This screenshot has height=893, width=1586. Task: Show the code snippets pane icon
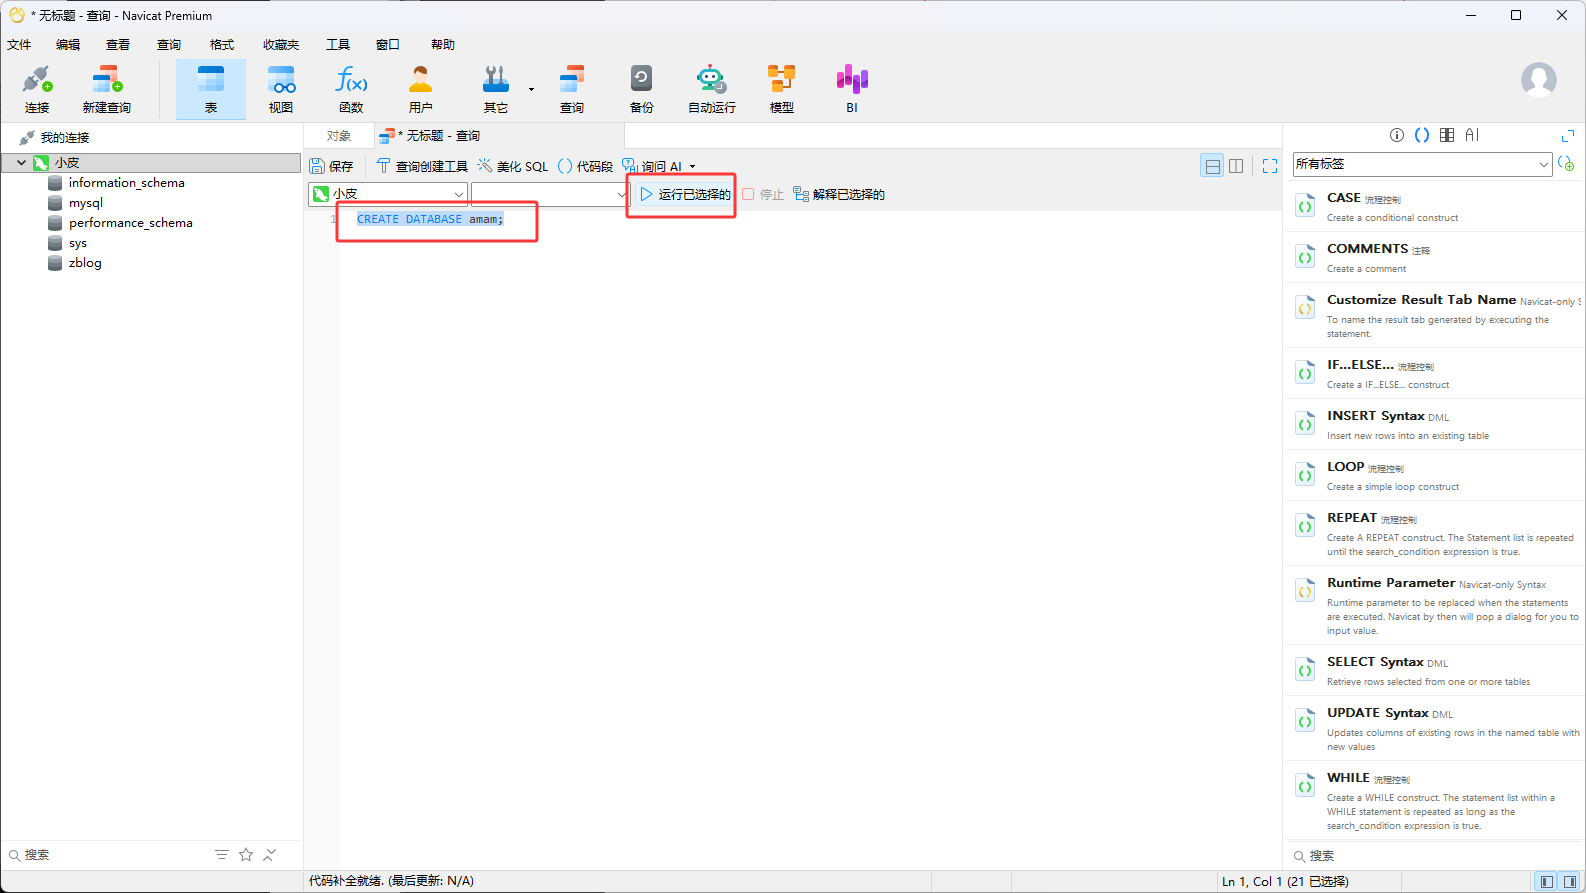[1422, 135]
